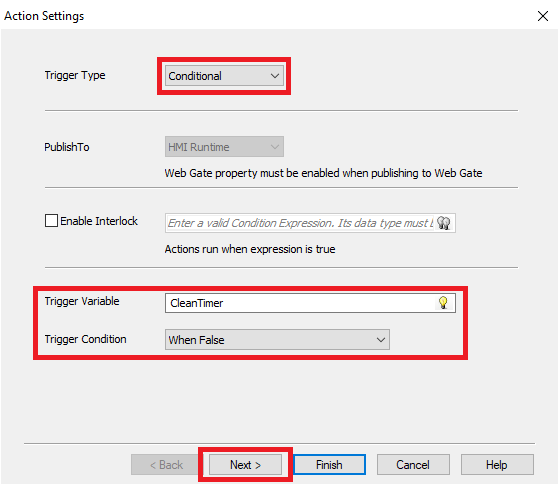Viewport: 558px width, 484px height.
Task: Click the Next button
Action: click(245, 464)
